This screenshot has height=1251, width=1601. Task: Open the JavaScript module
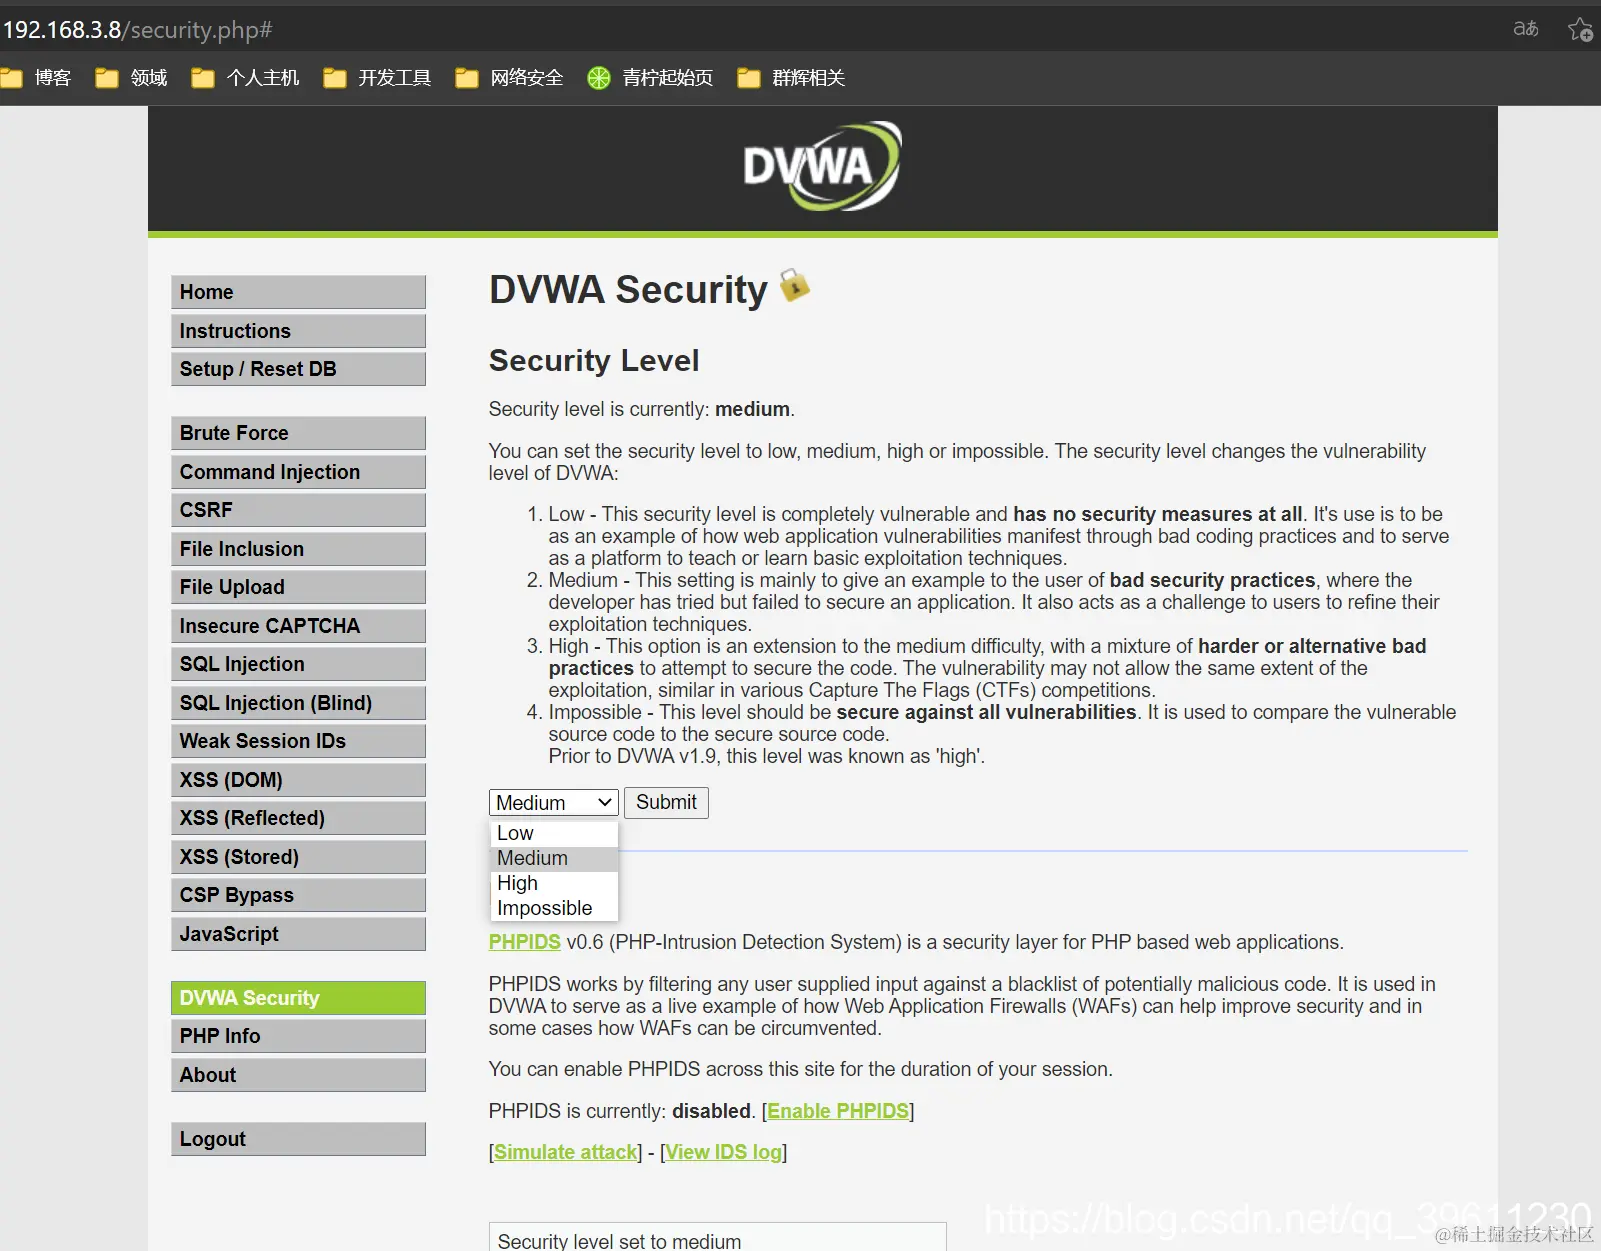(x=298, y=934)
